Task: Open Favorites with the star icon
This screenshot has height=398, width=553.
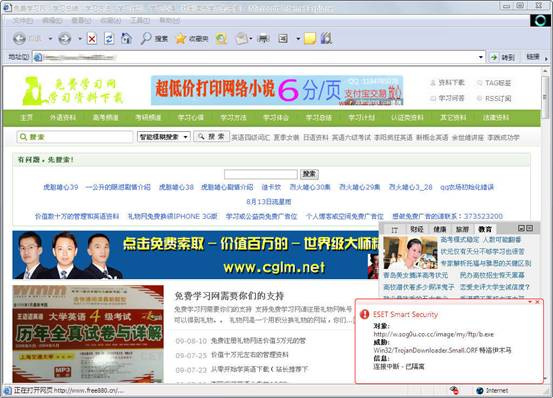Action: [x=192, y=38]
